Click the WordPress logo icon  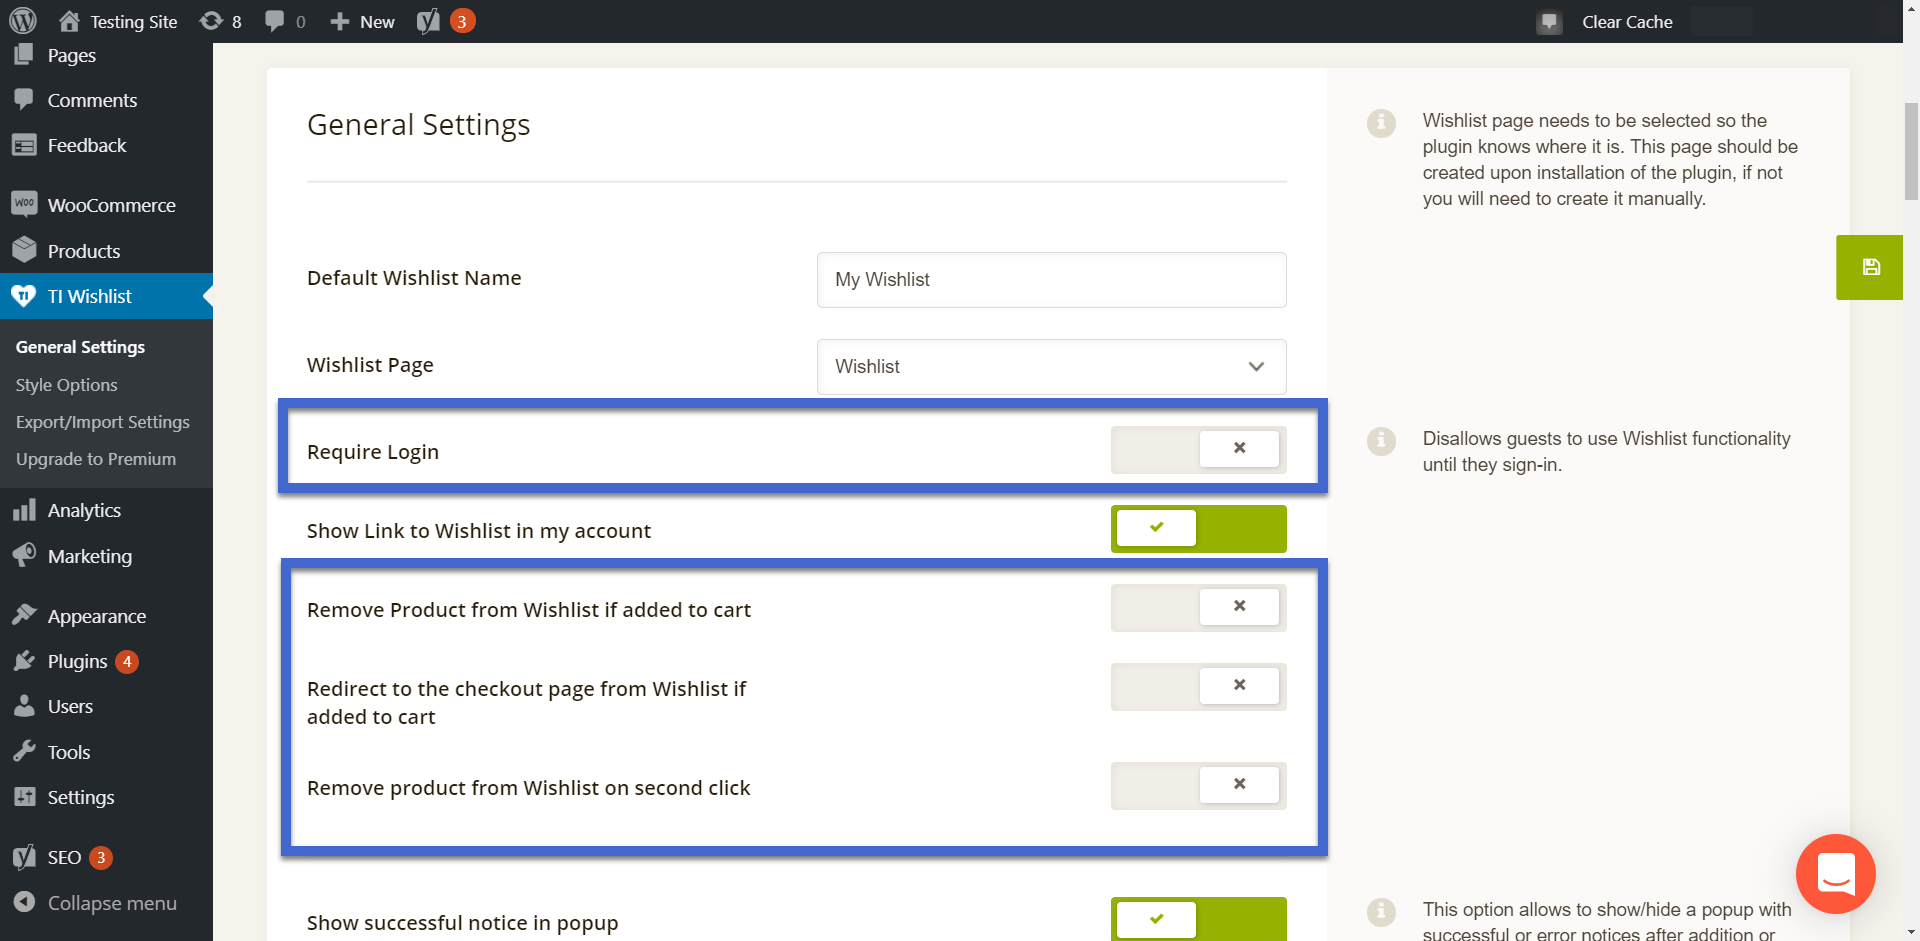(x=23, y=21)
